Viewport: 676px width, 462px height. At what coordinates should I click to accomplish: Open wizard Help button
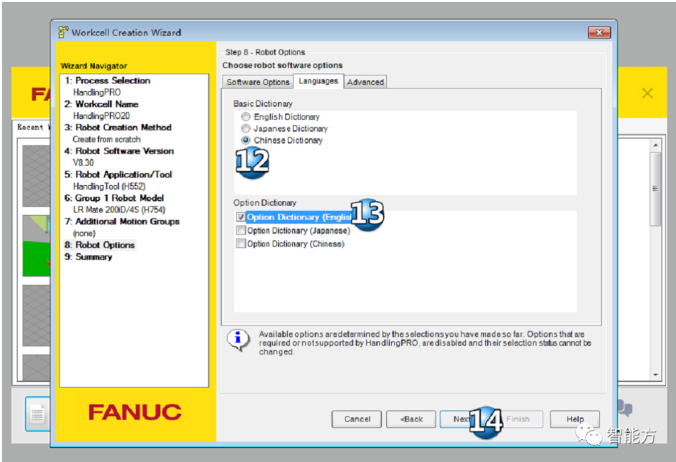click(x=575, y=419)
